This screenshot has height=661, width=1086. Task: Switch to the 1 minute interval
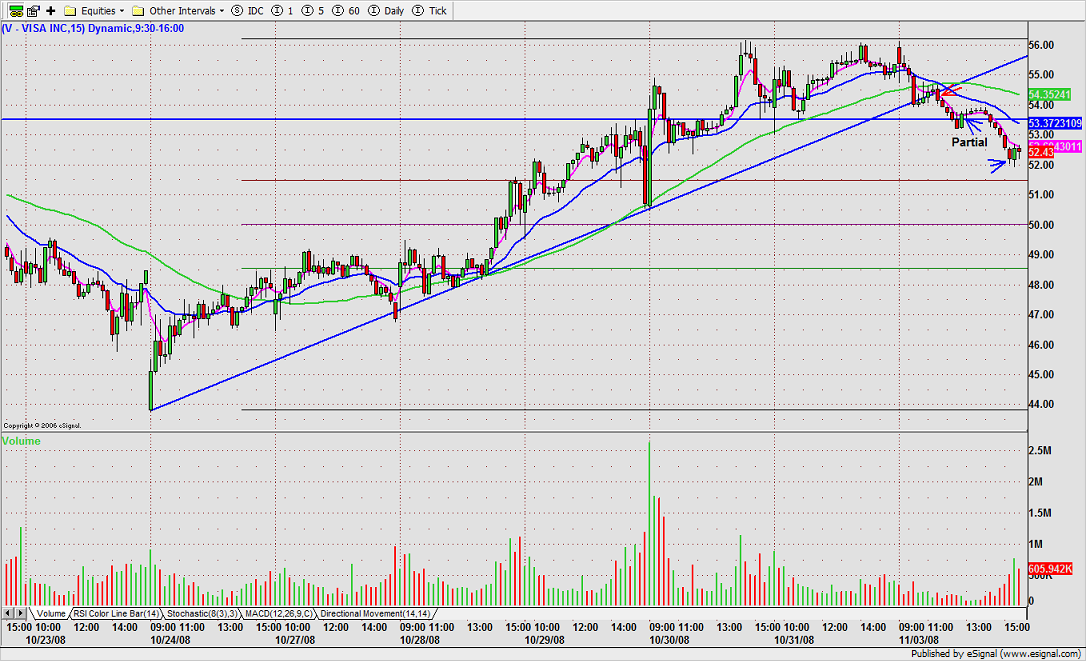point(282,10)
